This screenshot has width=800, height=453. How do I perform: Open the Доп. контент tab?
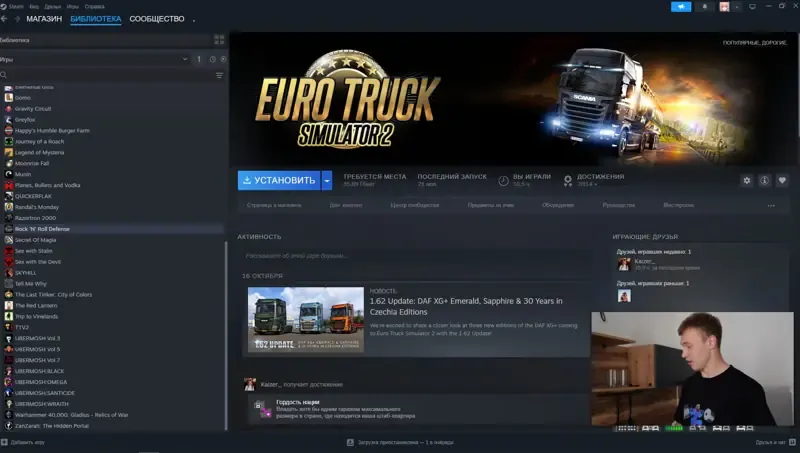(x=346, y=205)
